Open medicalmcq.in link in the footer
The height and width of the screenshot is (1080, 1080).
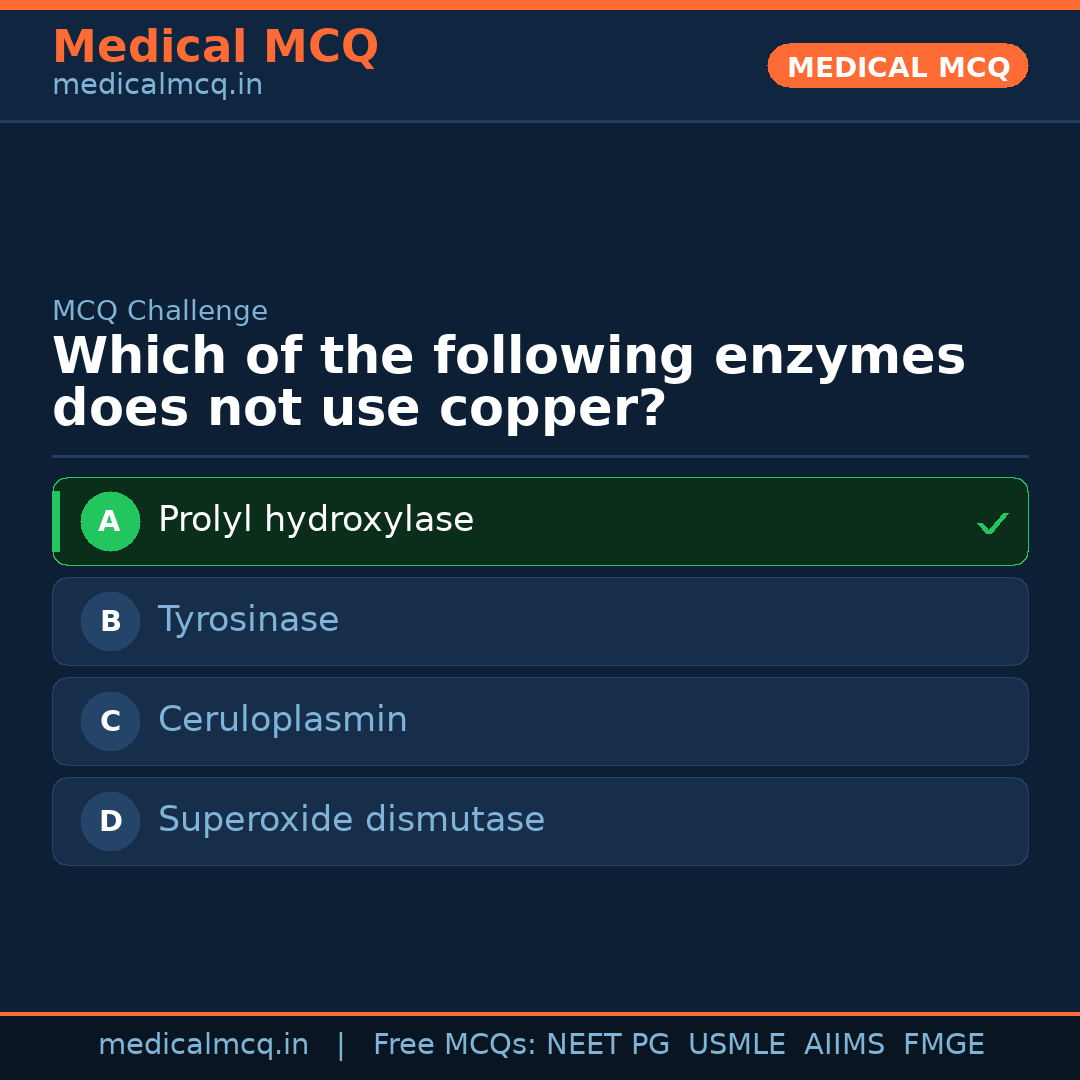[x=203, y=1045]
